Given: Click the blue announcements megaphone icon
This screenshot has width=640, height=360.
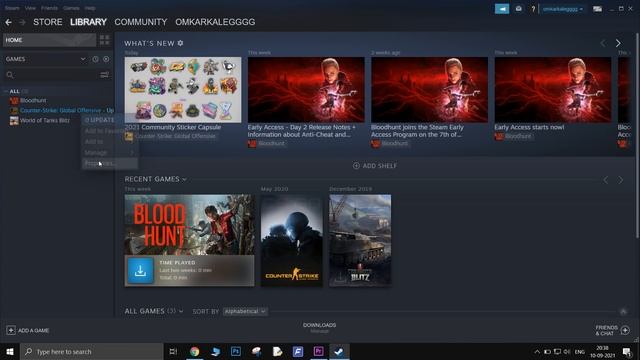Looking at the screenshot, I should (502, 9).
